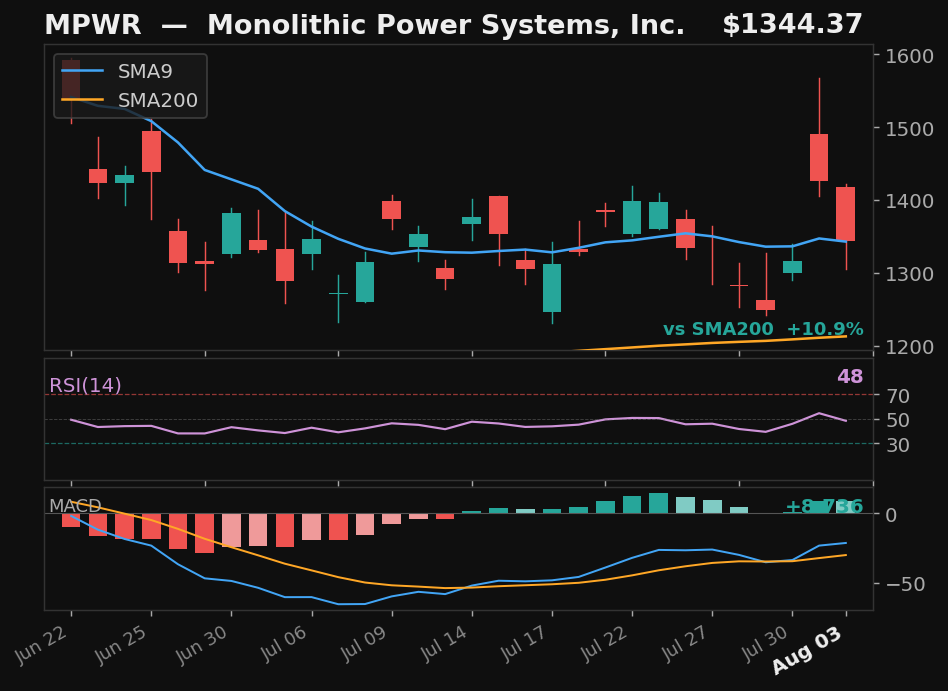Click the MACD 0 axis label

(x=891, y=515)
